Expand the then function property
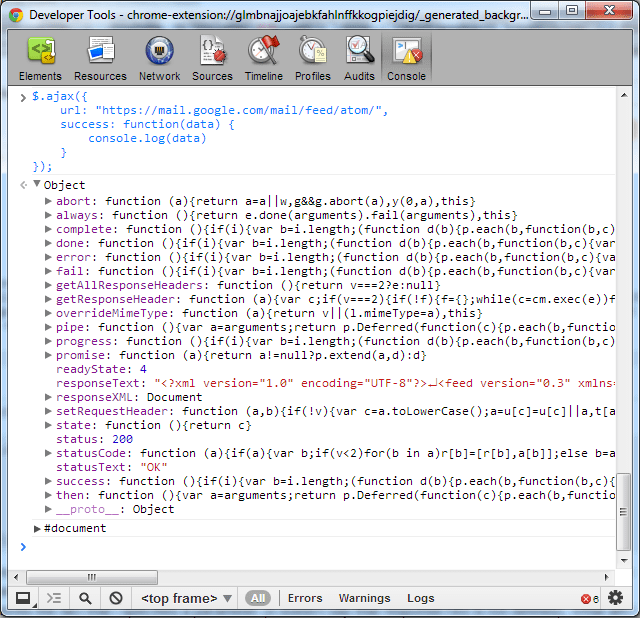Image resolution: width=640 pixels, height=618 pixels. [x=48, y=495]
